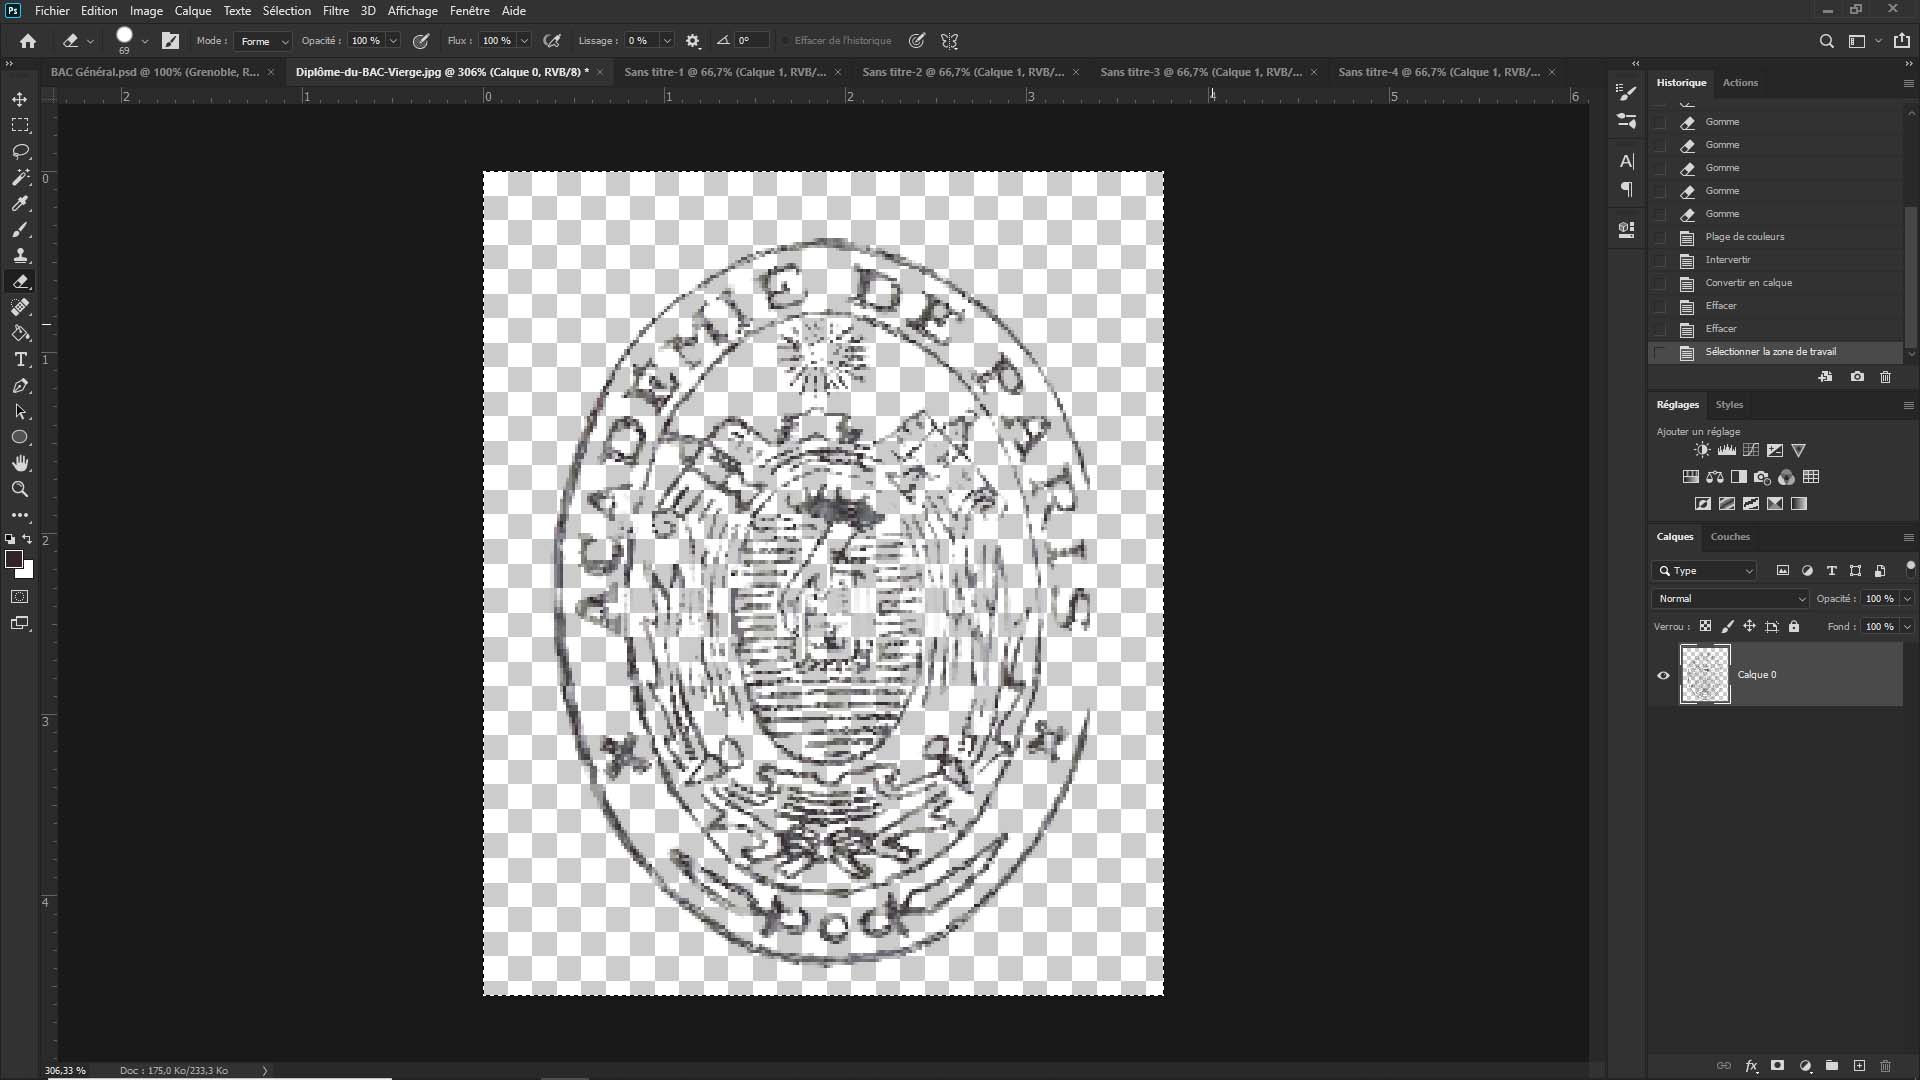The height and width of the screenshot is (1080, 1920).
Task: Select the Zoom tool
Action: tap(20, 489)
